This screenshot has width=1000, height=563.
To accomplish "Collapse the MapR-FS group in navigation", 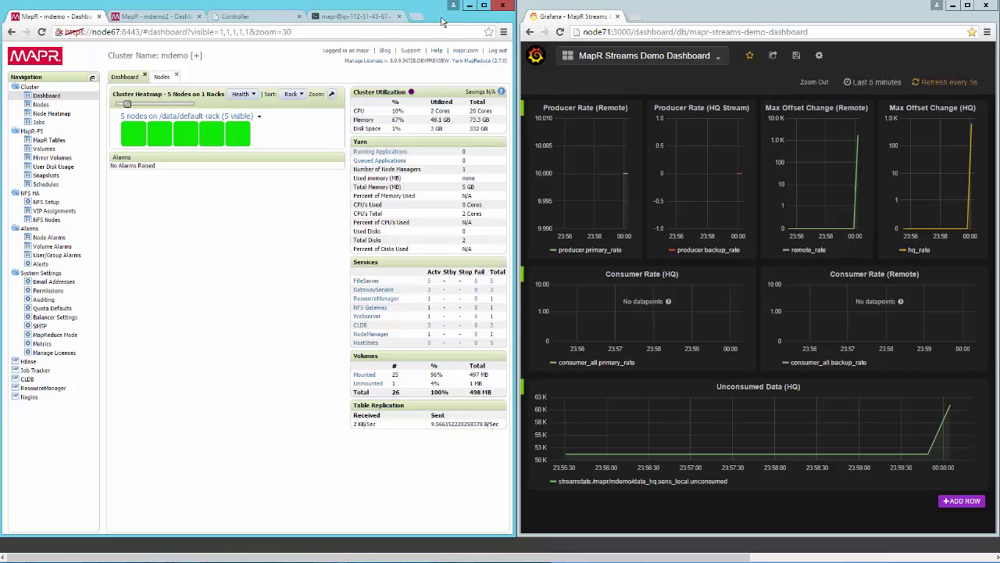I will (x=15, y=131).
